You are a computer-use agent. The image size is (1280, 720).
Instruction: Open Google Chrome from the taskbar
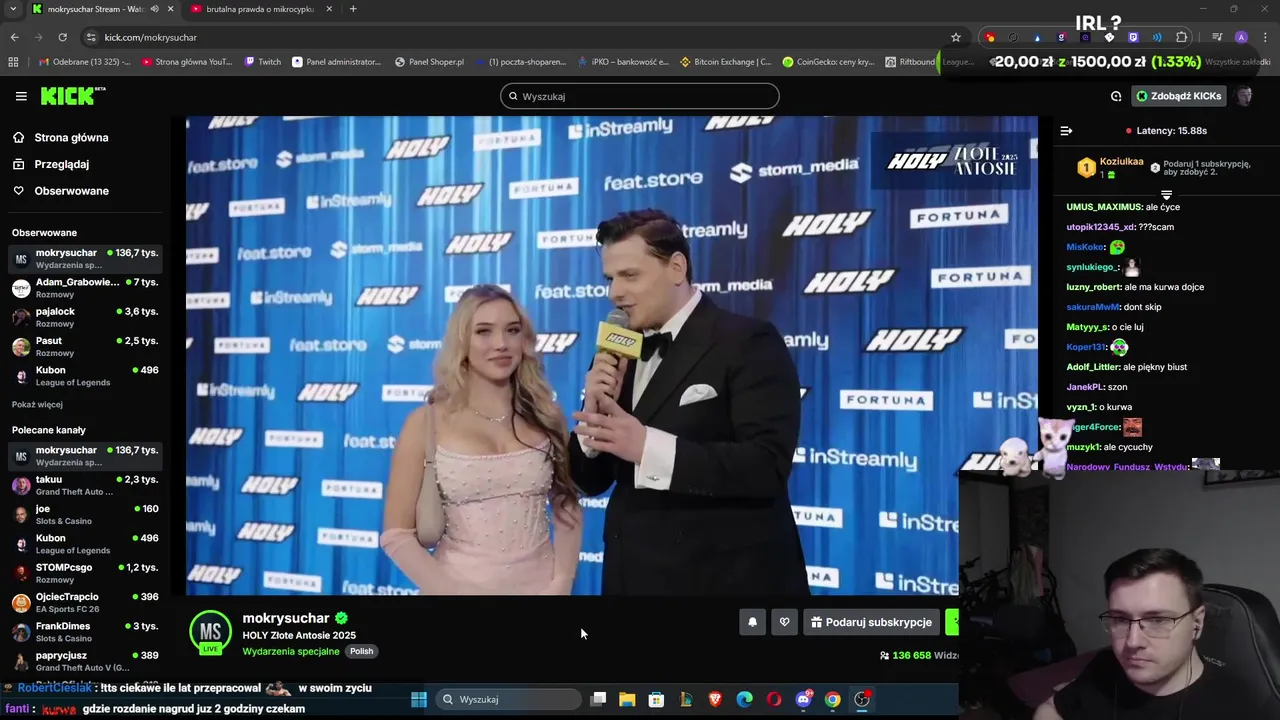[832, 699]
